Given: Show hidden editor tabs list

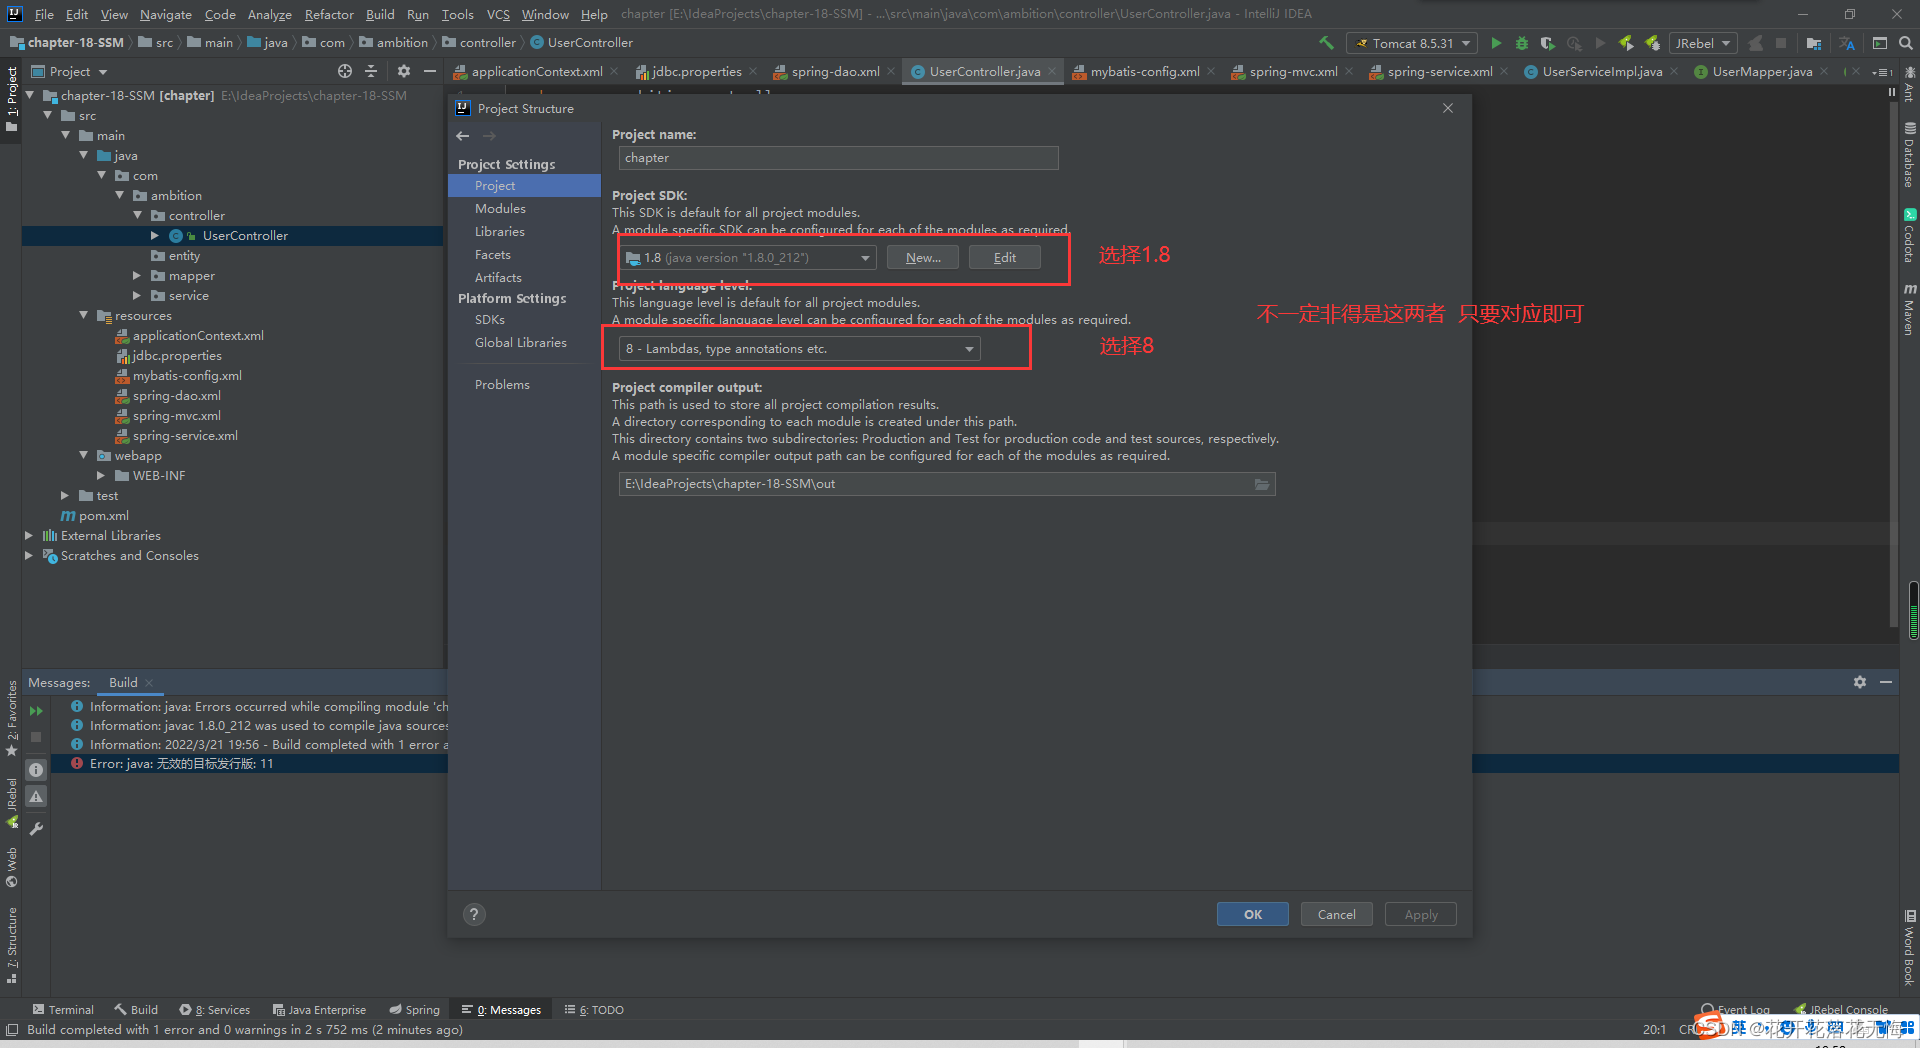Looking at the screenshot, I should coord(1883,72).
